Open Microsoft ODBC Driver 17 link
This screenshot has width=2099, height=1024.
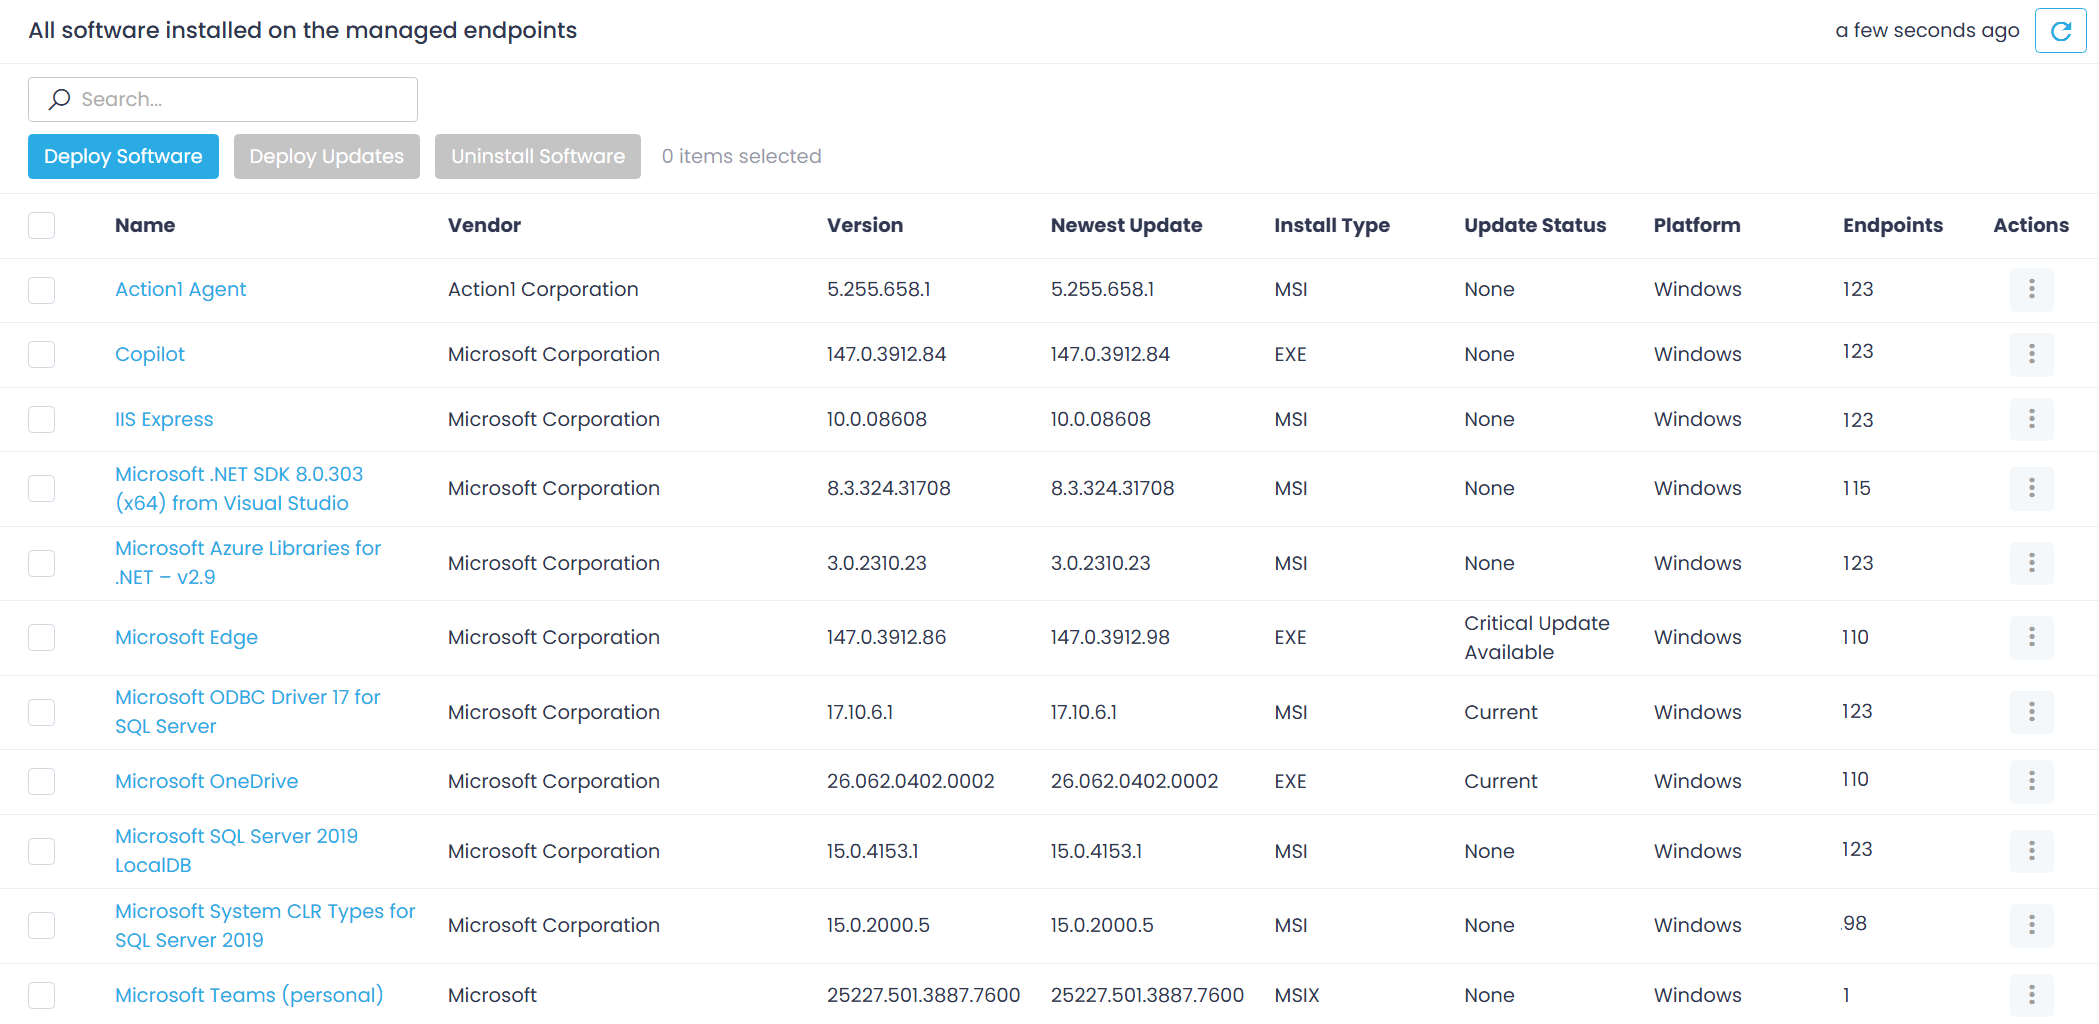click(248, 712)
